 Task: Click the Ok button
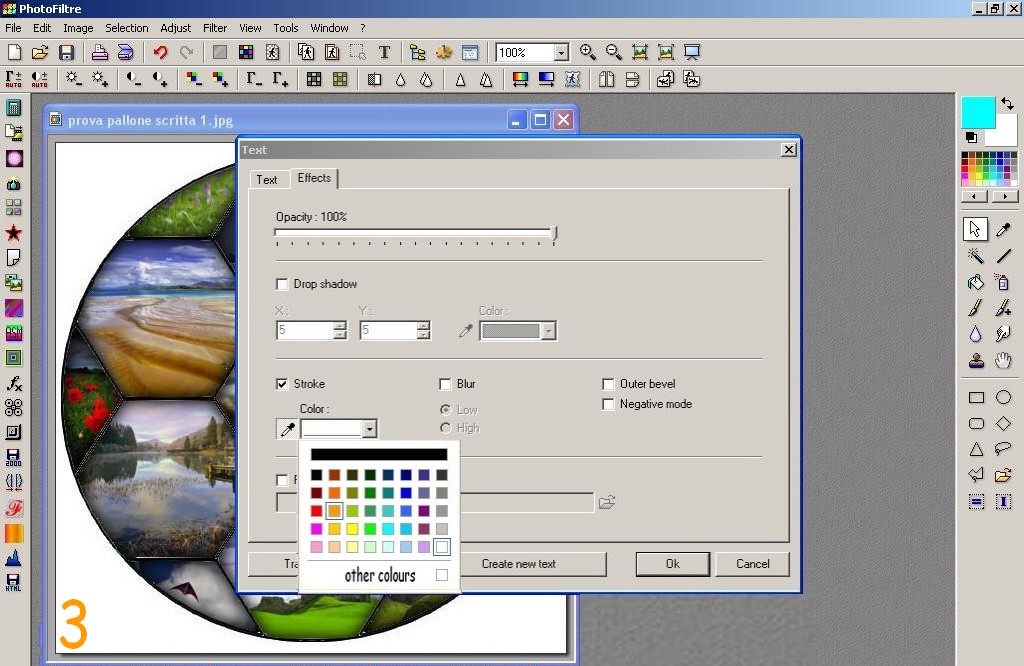673,564
